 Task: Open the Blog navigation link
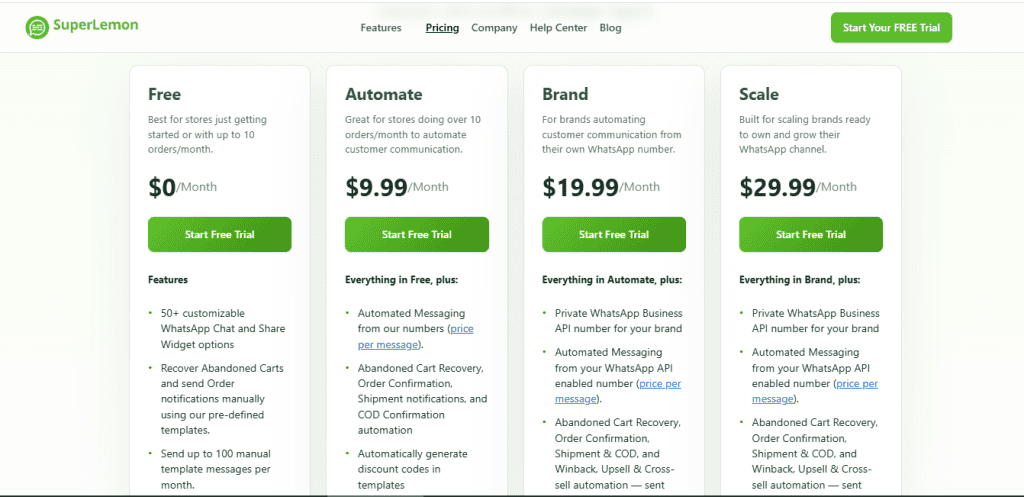pos(610,28)
